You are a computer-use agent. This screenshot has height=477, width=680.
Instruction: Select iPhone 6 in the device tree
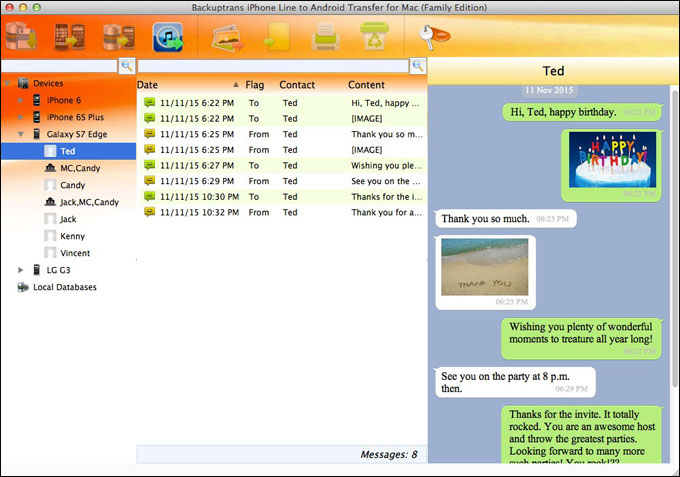(64, 100)
